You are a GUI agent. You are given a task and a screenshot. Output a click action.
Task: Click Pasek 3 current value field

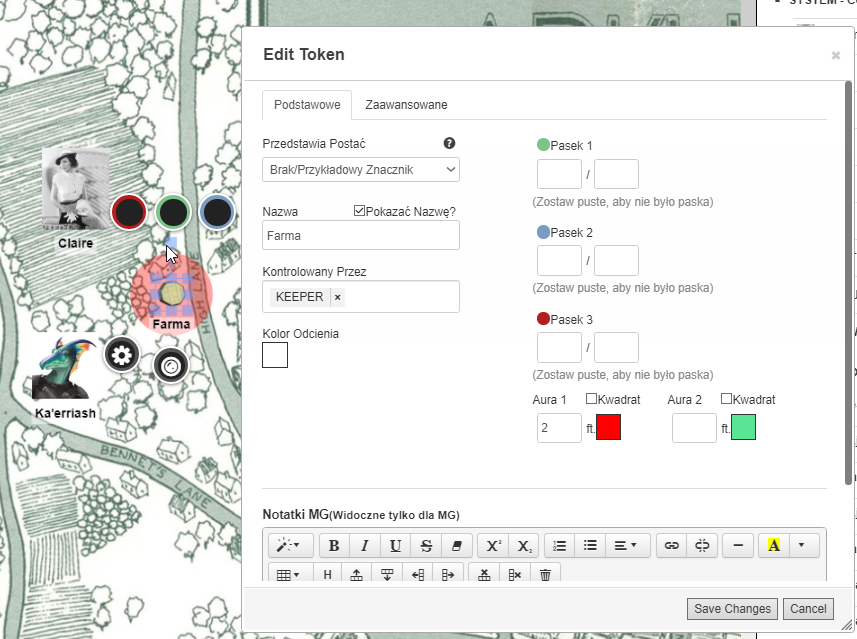click(x=559, y=347)
